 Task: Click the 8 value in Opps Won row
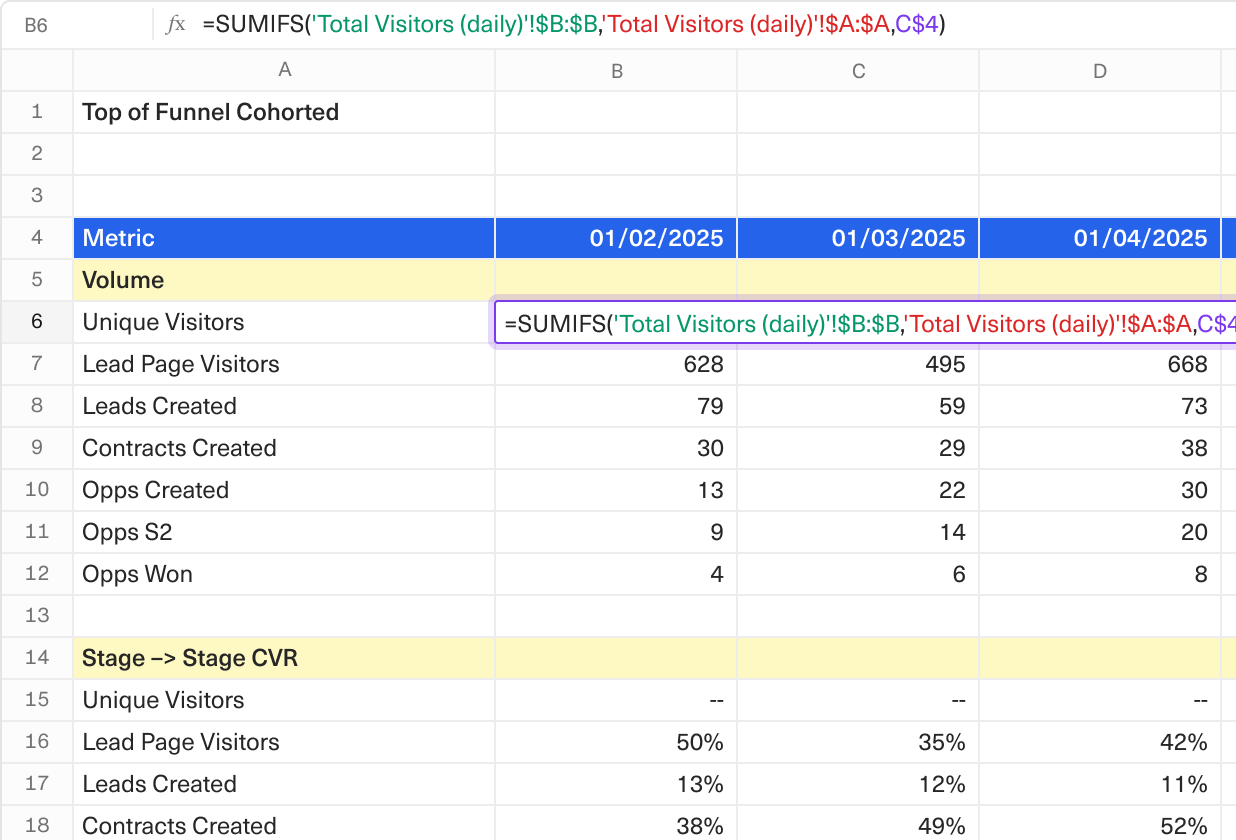1100,574
